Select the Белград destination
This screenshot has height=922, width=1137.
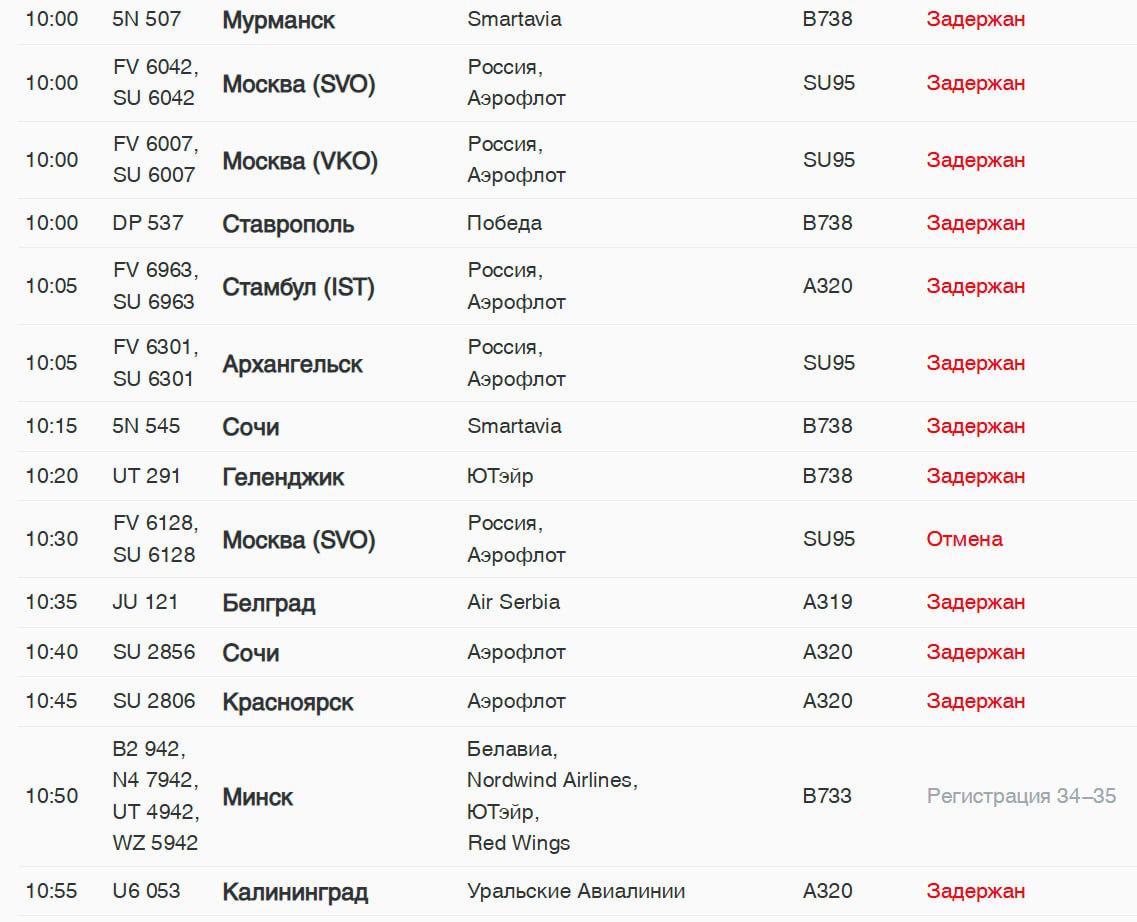[x=268, y=603]
